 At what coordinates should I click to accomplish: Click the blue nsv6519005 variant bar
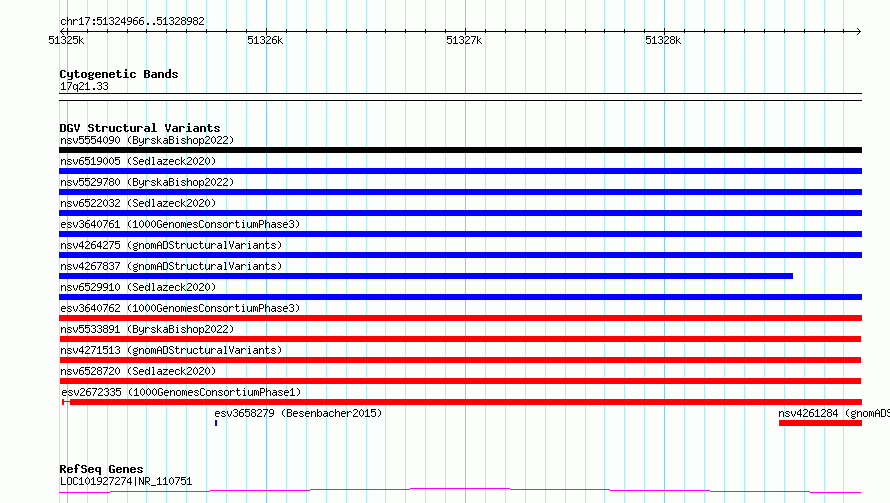tap(460, 171)
